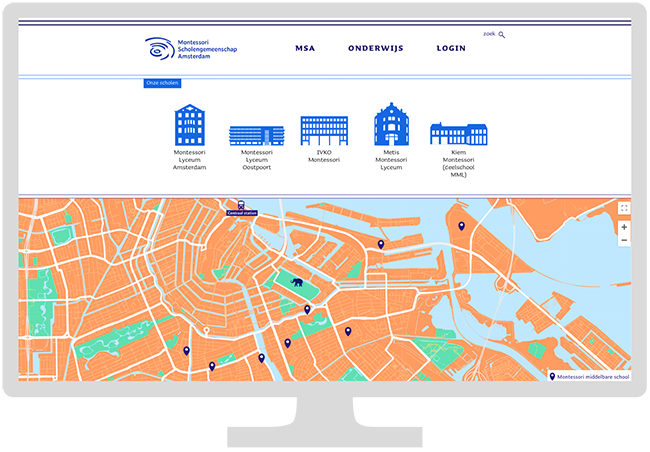650x452 pixels.
Task: Open the Kiem Montessori (deelschool MML) link
Action: point(458,163)
